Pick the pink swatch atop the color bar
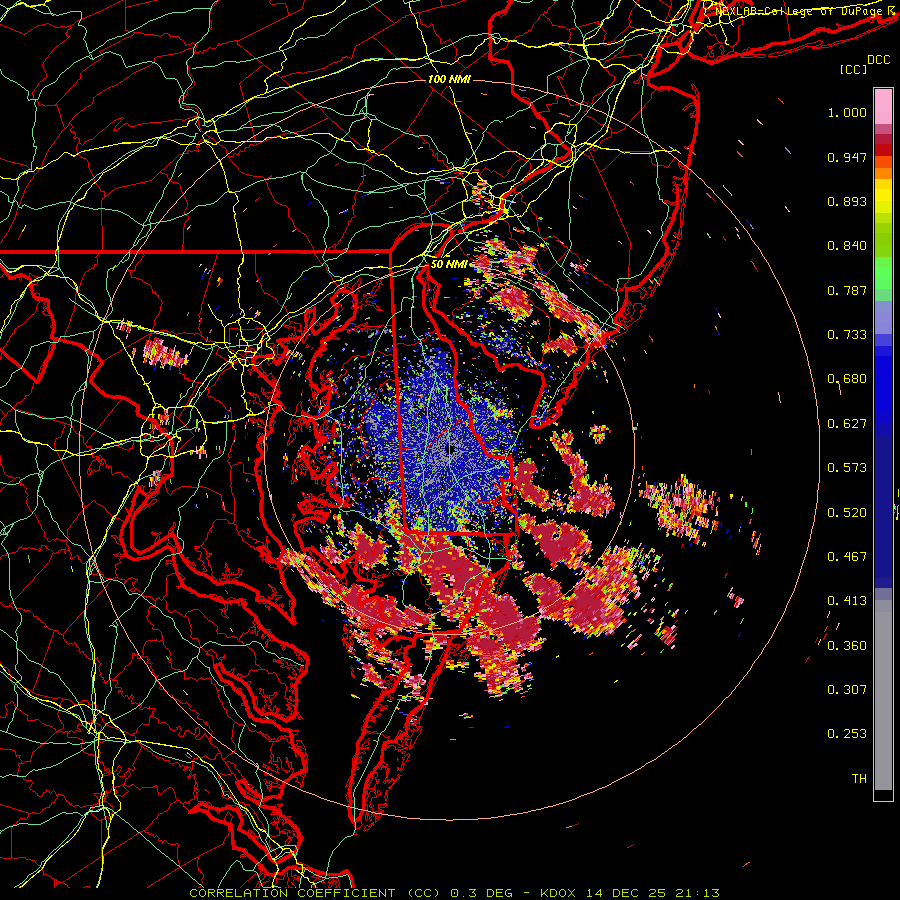Viewport: 900px width, 900px height. [x=883, y=106]
